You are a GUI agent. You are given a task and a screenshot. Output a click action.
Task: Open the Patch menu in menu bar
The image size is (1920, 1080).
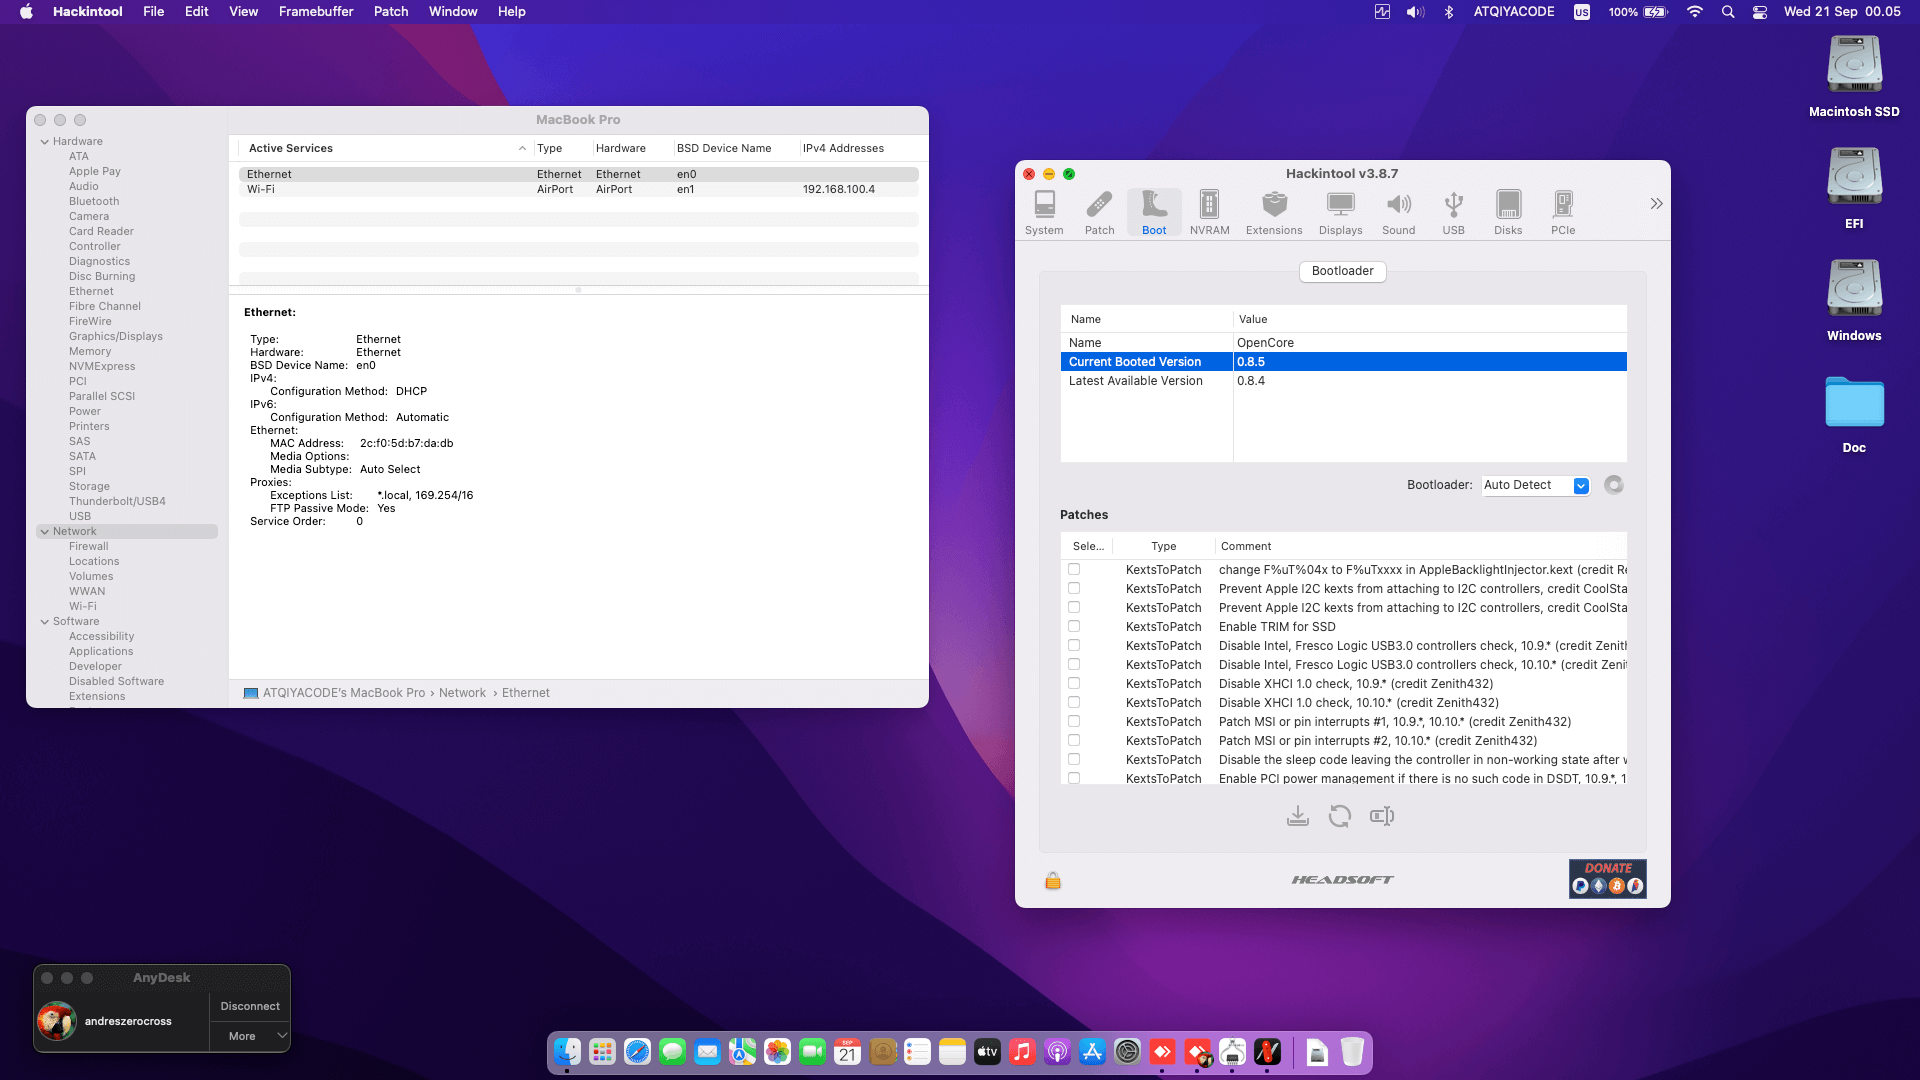[391, 12]
